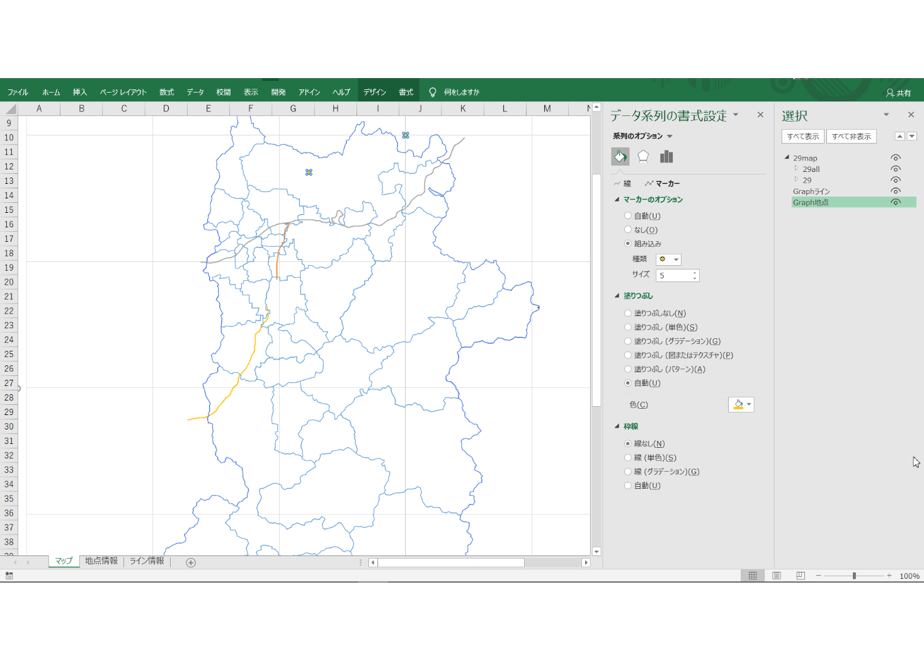The height and width of the screenshot is (660, 924).
Task: Select marker option なし(O)
Action: tap(628, 230)
